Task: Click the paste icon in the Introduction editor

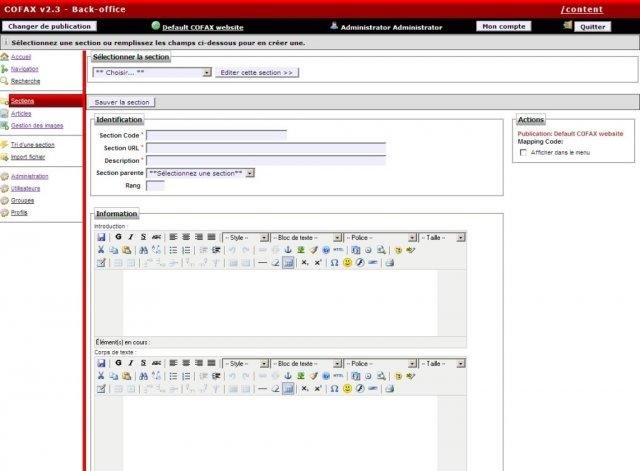Action: coord(127,250)
